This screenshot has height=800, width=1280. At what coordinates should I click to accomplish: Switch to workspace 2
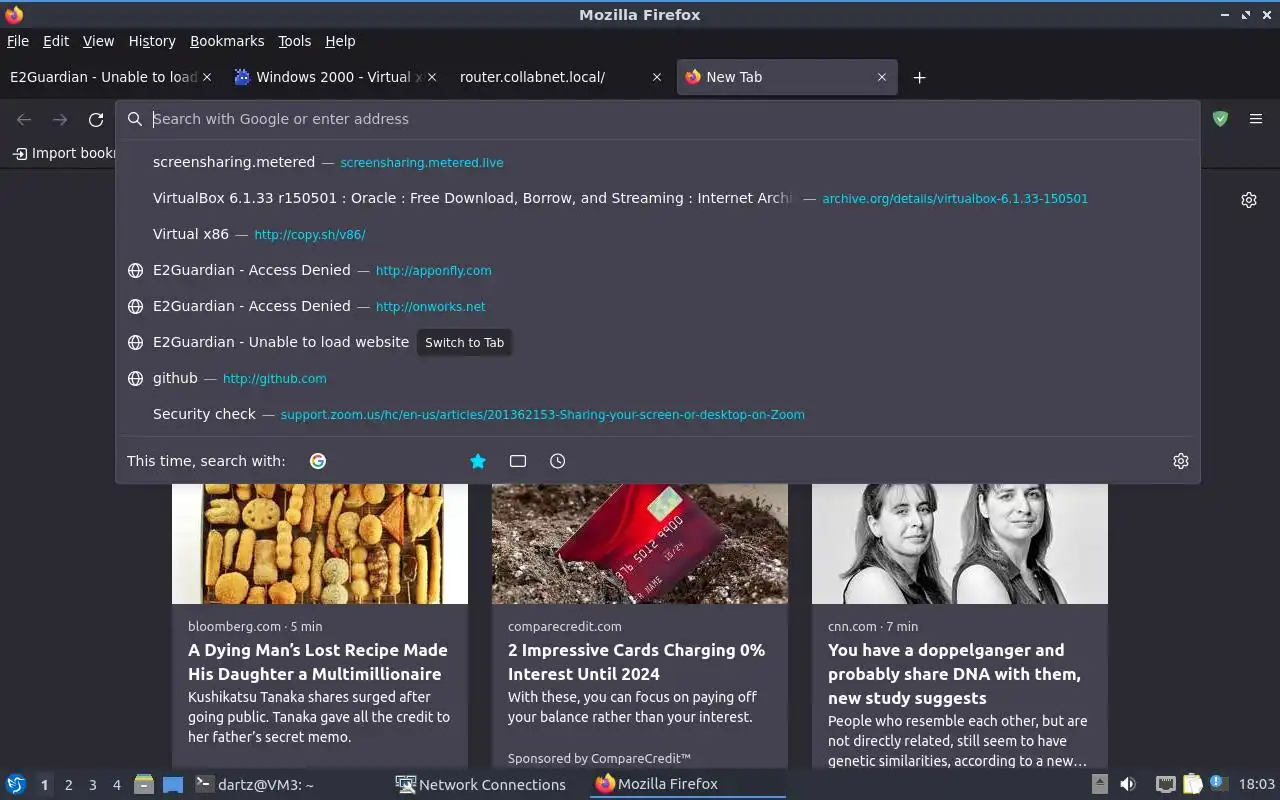pyautogui.click(x=68, y=785)
